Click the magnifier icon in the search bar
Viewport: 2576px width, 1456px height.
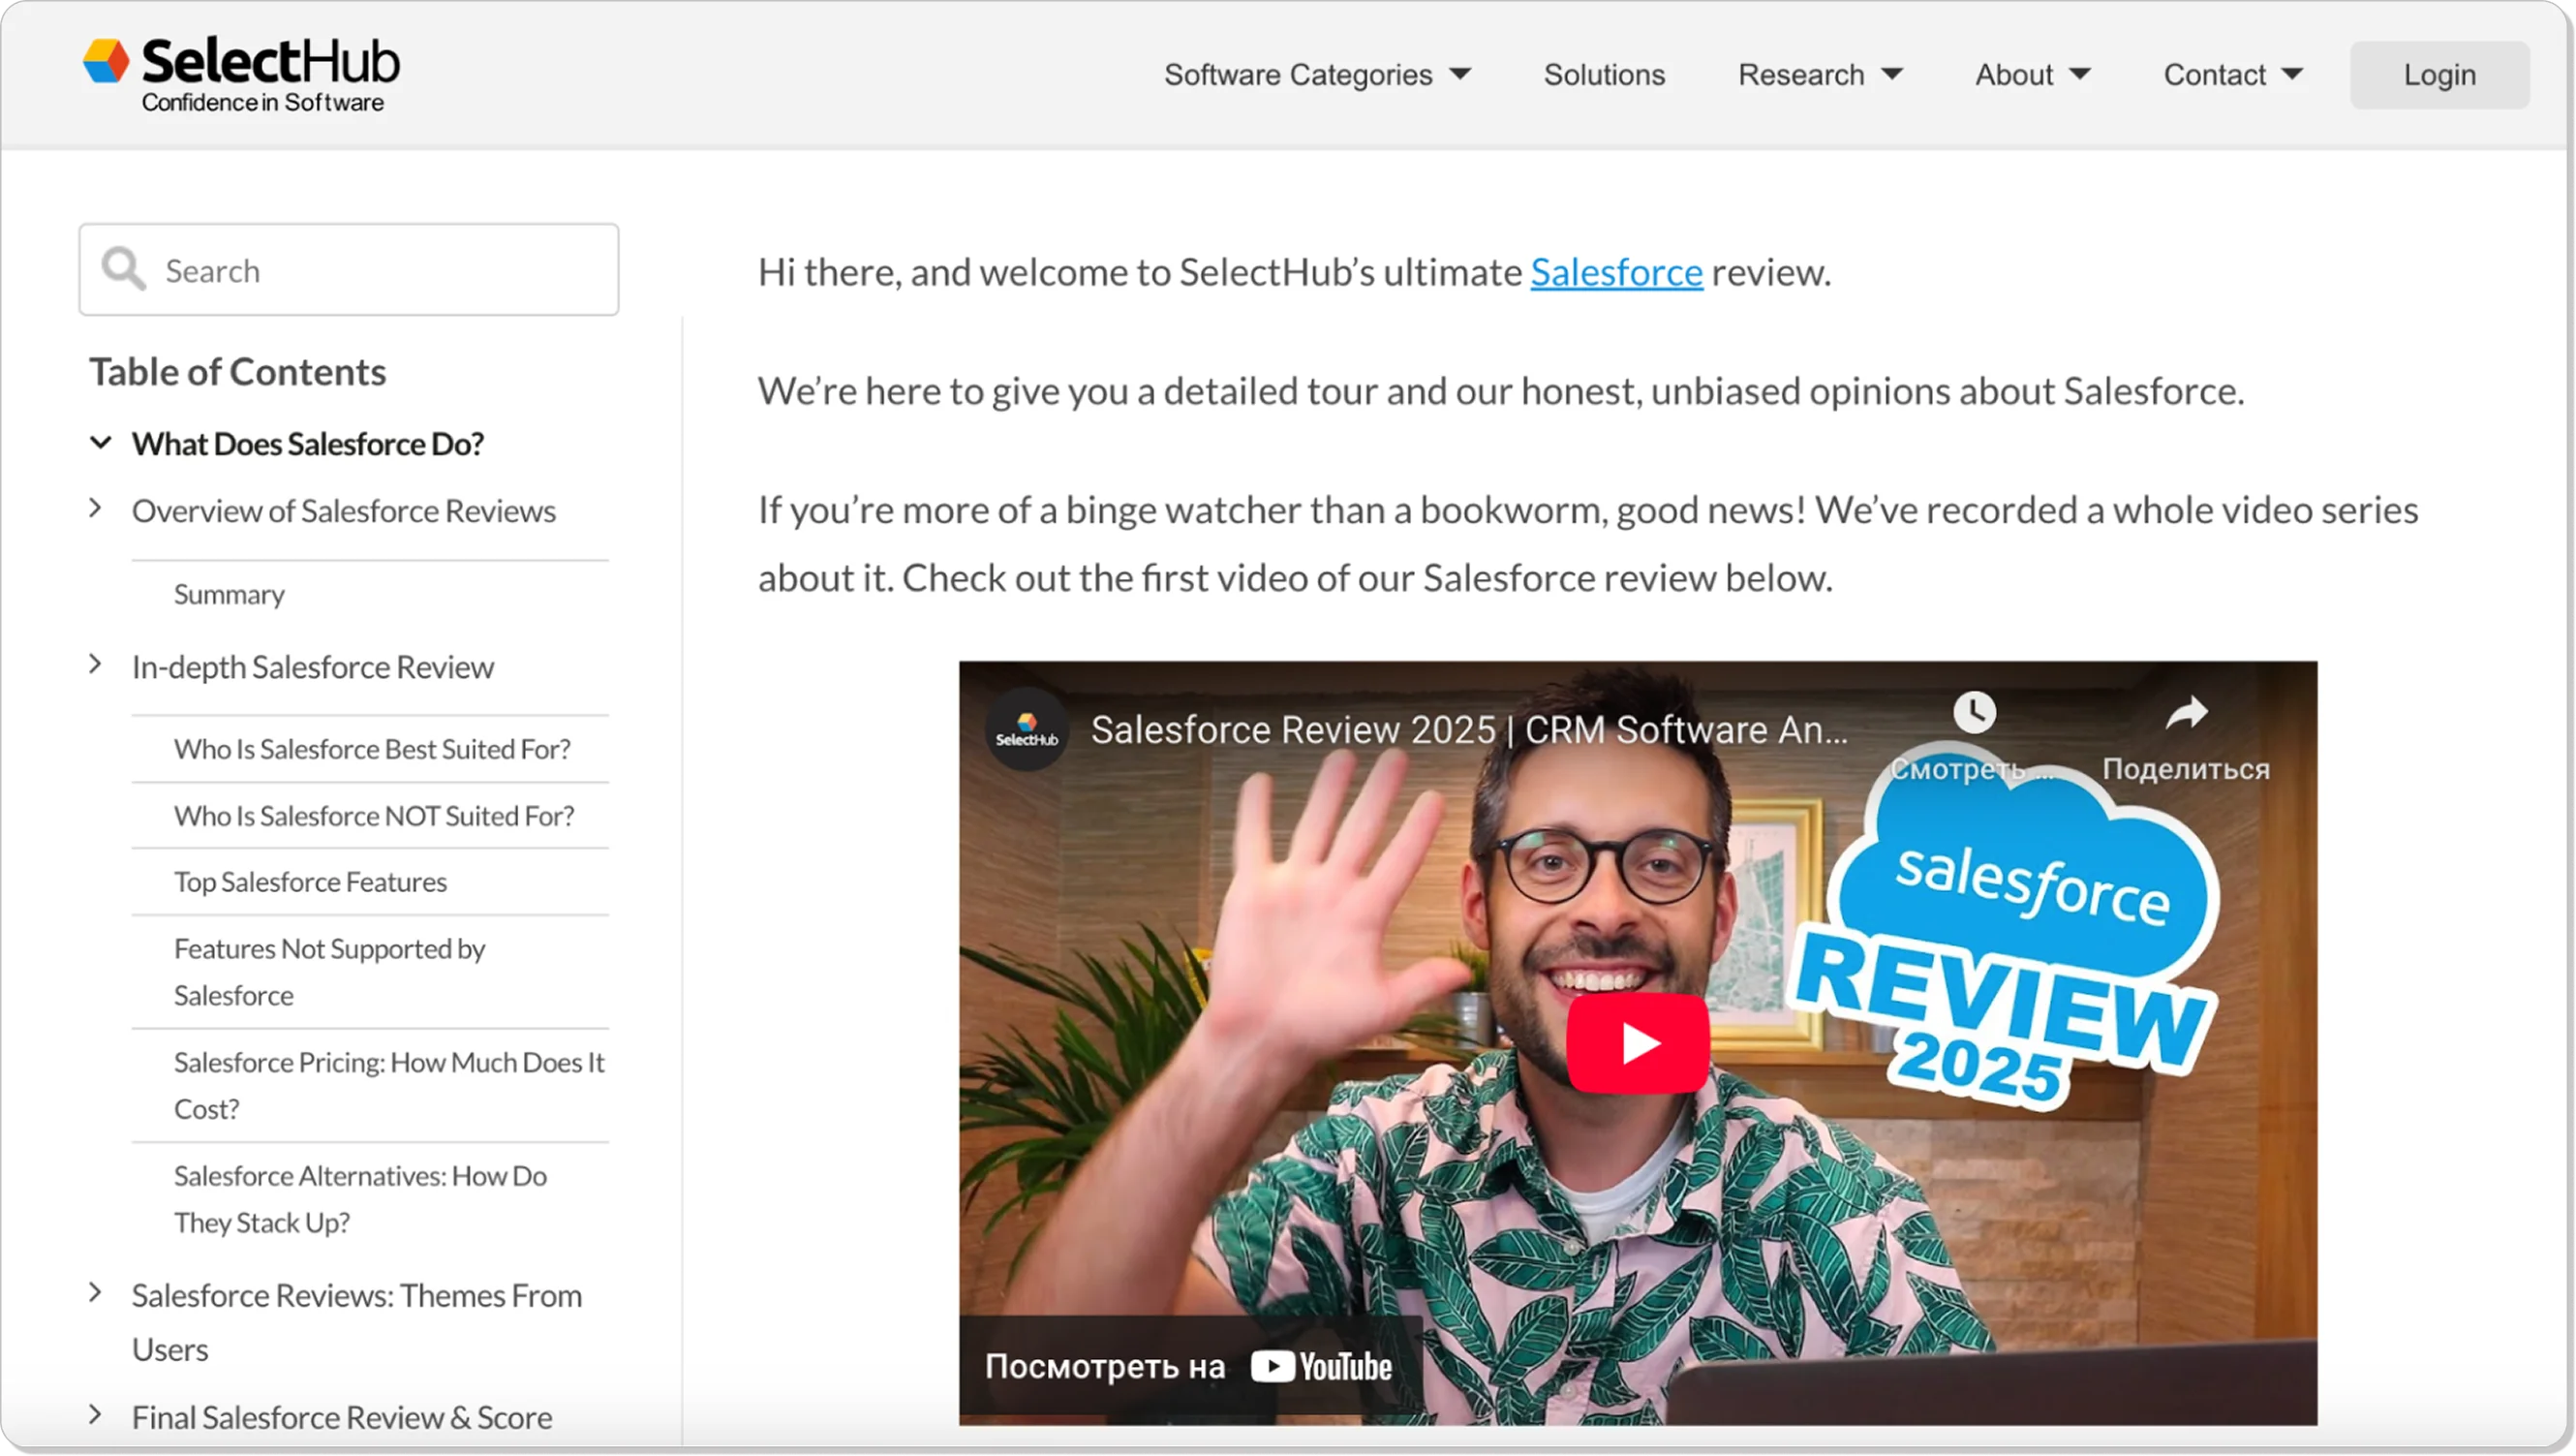(122, 268)
